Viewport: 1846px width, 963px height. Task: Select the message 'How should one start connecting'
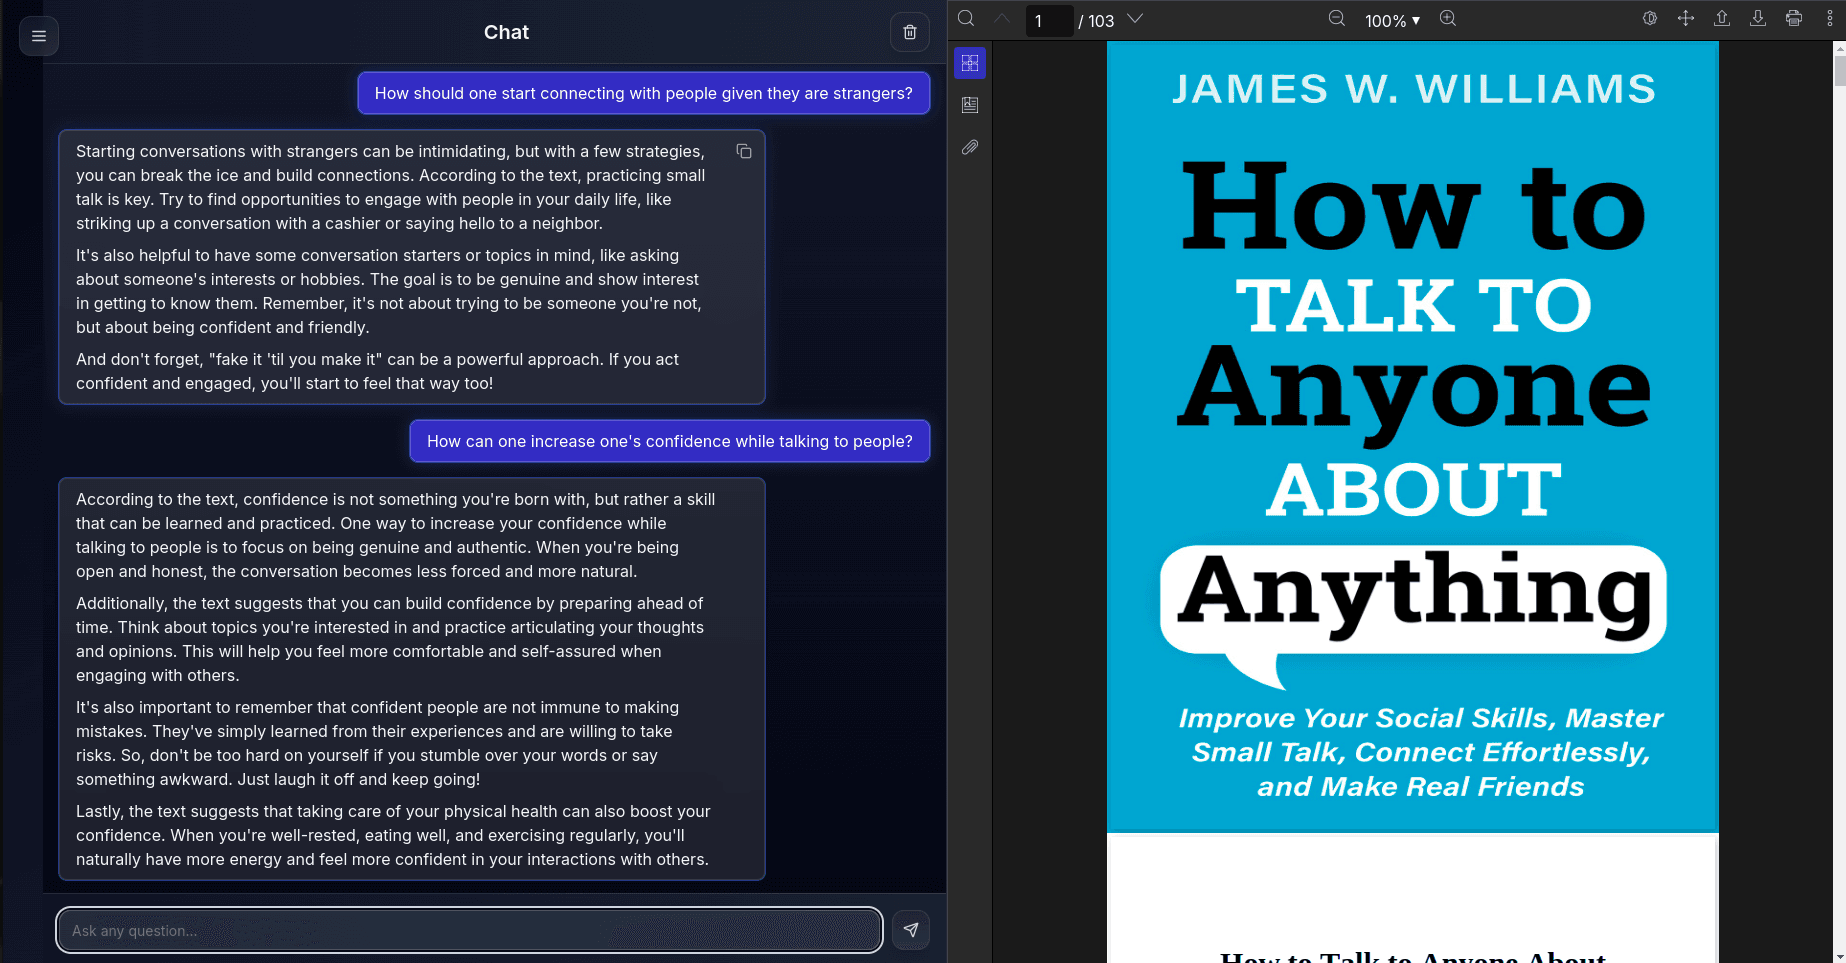pos(644,93)
